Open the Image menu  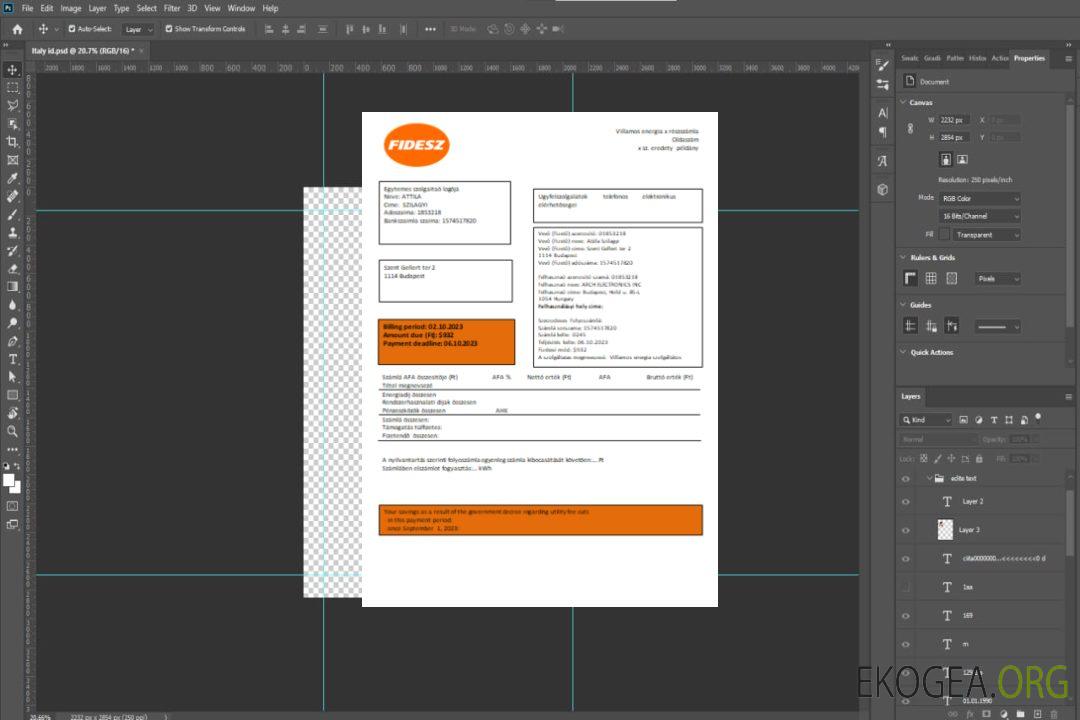point(70,8)
